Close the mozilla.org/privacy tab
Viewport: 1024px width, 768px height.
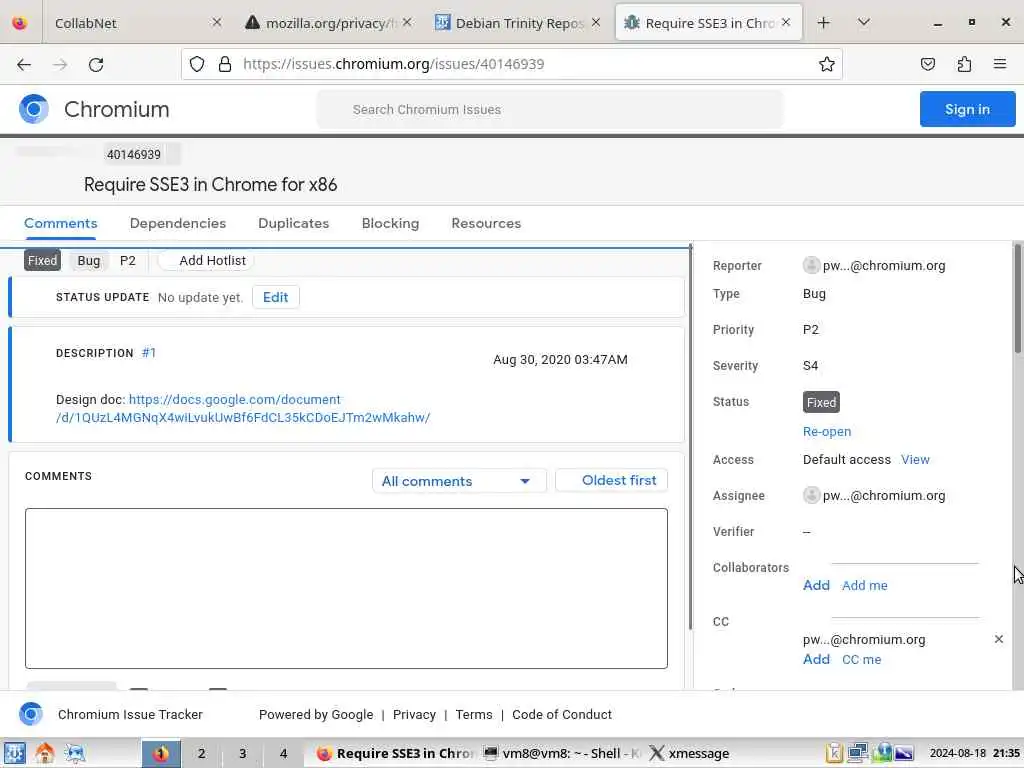pos(407,23)
